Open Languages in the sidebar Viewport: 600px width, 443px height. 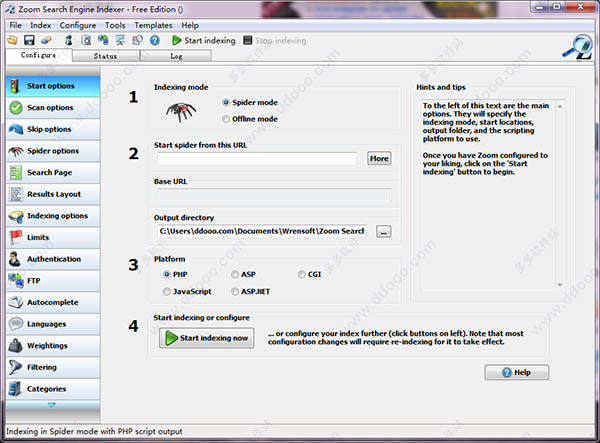pyautogui.click(x=53, y=324)
